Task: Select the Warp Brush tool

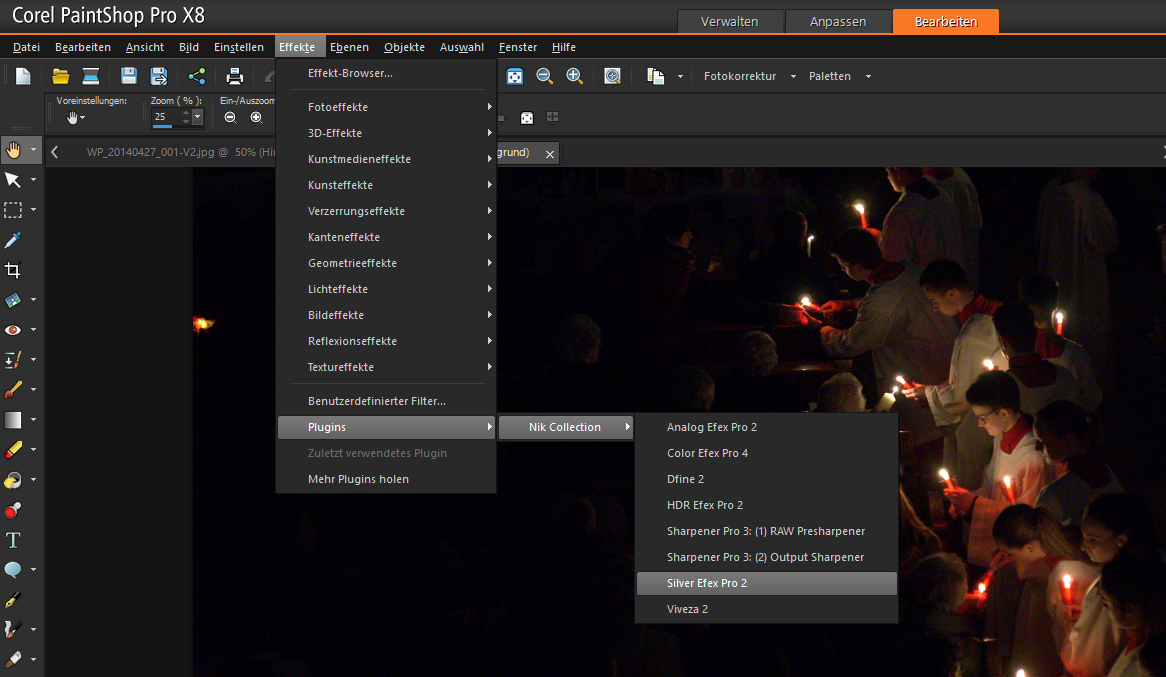Action: (13, 629)
